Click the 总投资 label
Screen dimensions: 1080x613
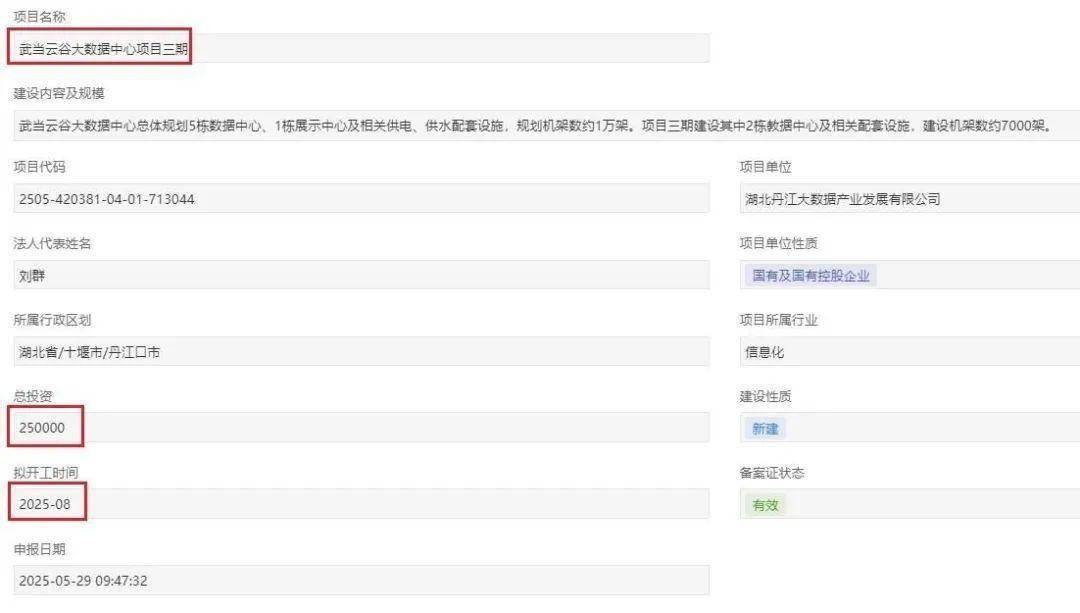coord(33,397)
